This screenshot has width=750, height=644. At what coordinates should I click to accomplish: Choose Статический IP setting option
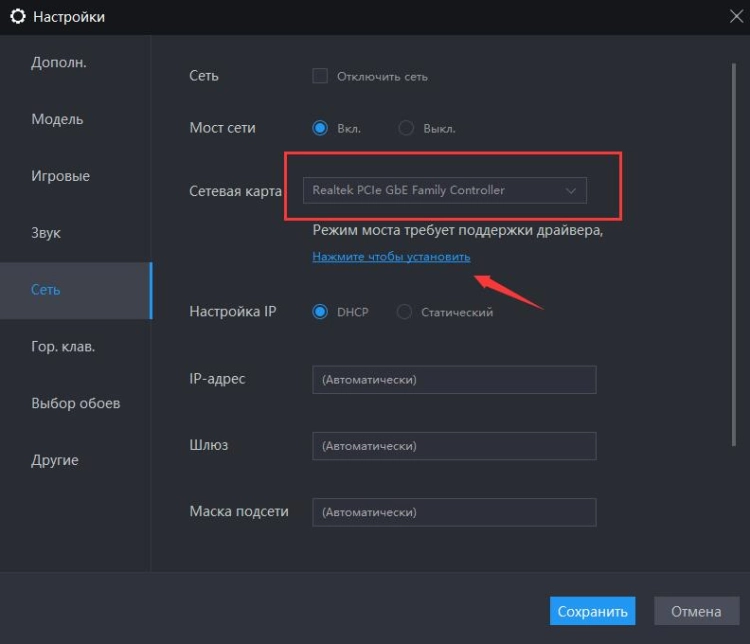tap(404, 312)
